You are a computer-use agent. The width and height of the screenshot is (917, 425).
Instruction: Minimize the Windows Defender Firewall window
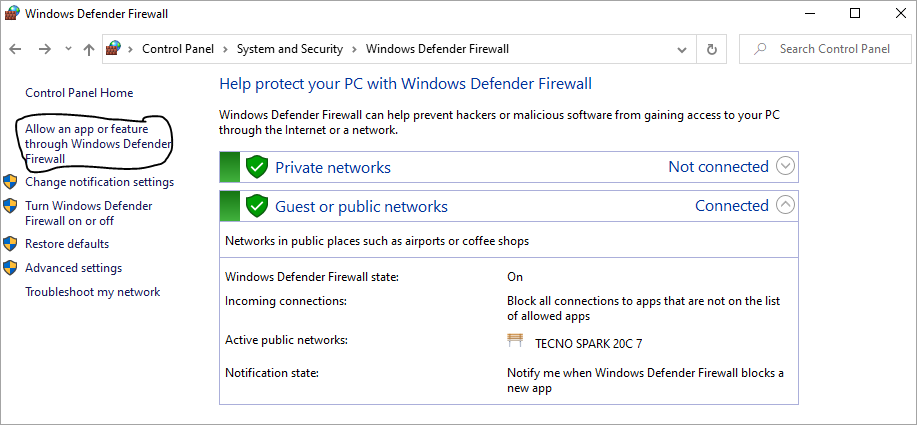pos(809,13)
